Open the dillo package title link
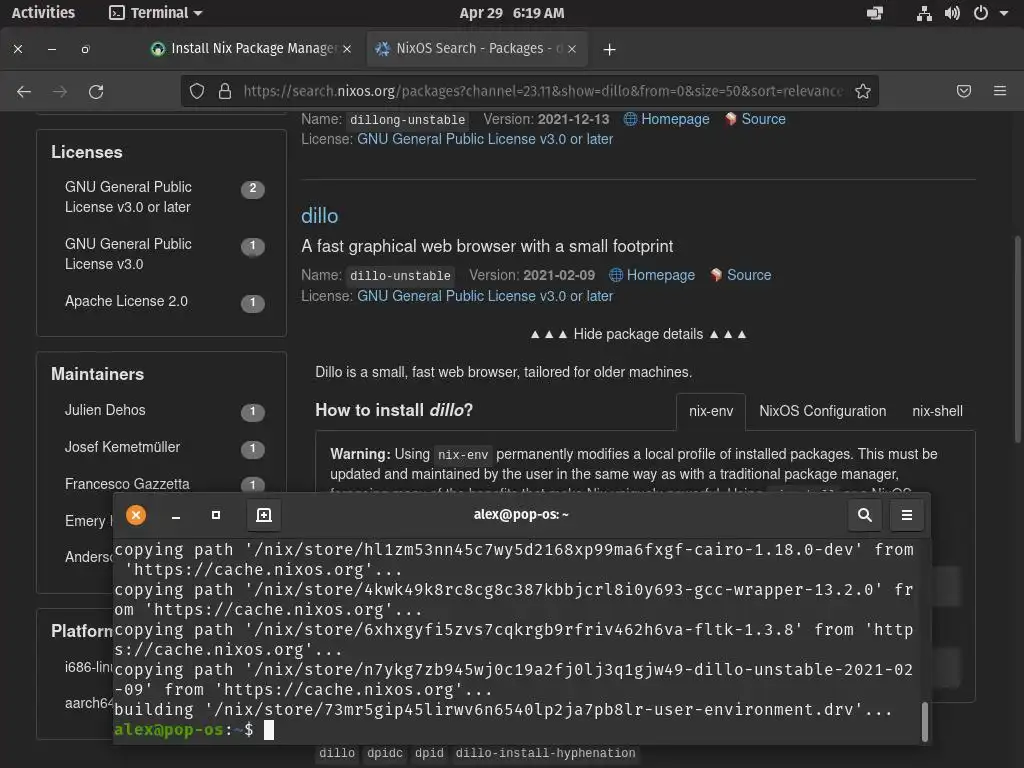The height and width of the screenshot is (768, 1024). point(319,216)
